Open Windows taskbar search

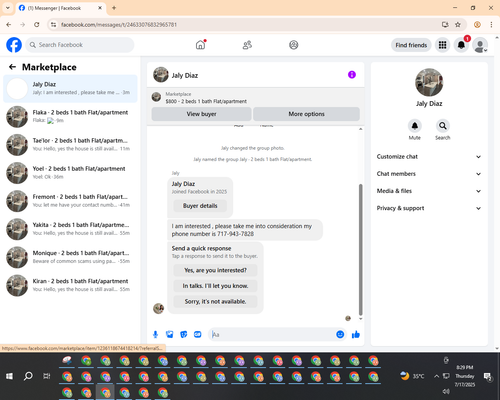pos(28,376)
